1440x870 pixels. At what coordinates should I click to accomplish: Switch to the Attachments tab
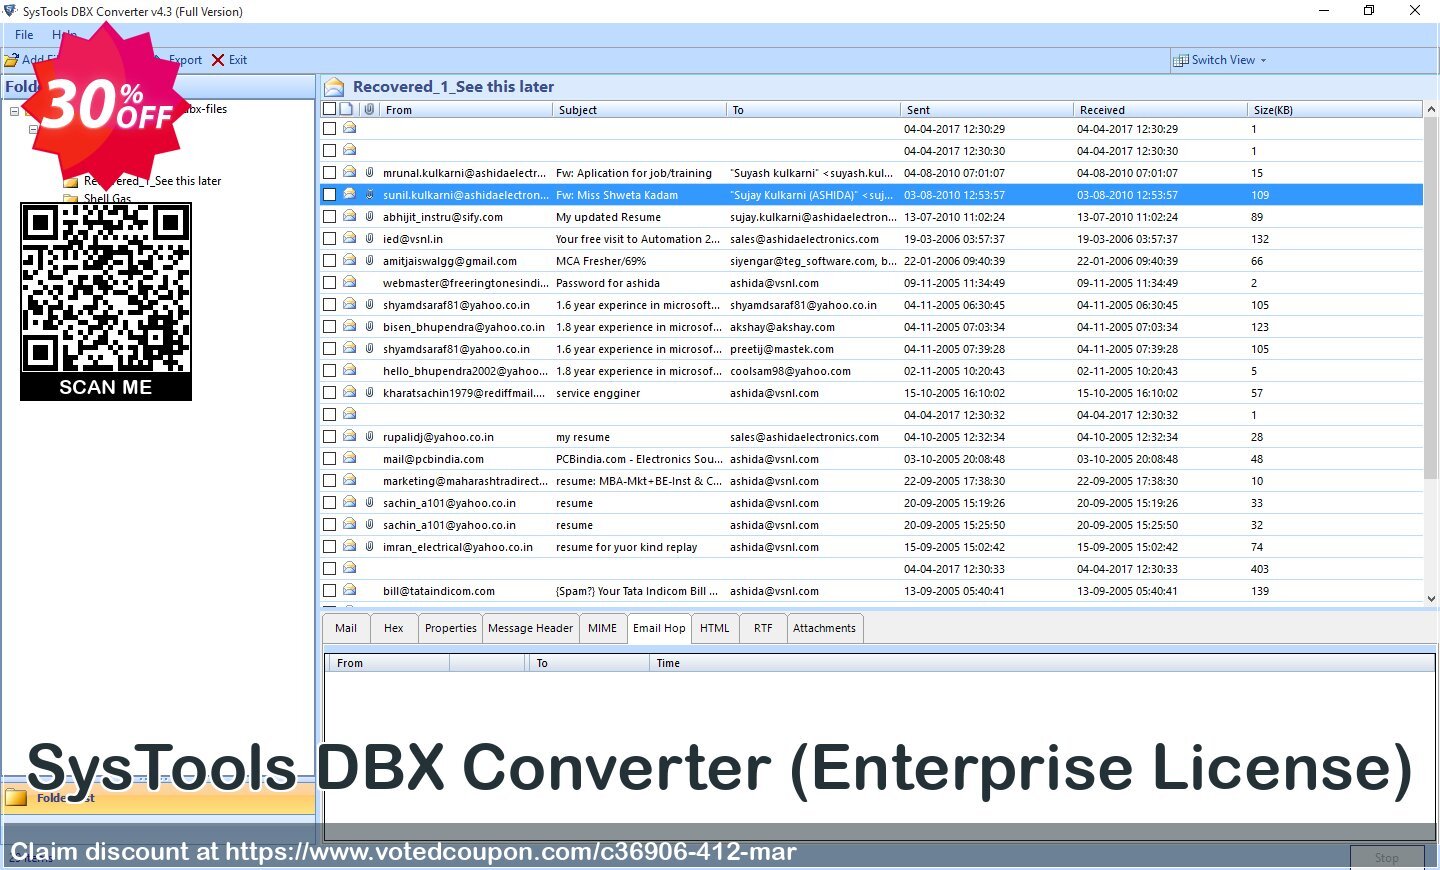[x=825, y=628]
